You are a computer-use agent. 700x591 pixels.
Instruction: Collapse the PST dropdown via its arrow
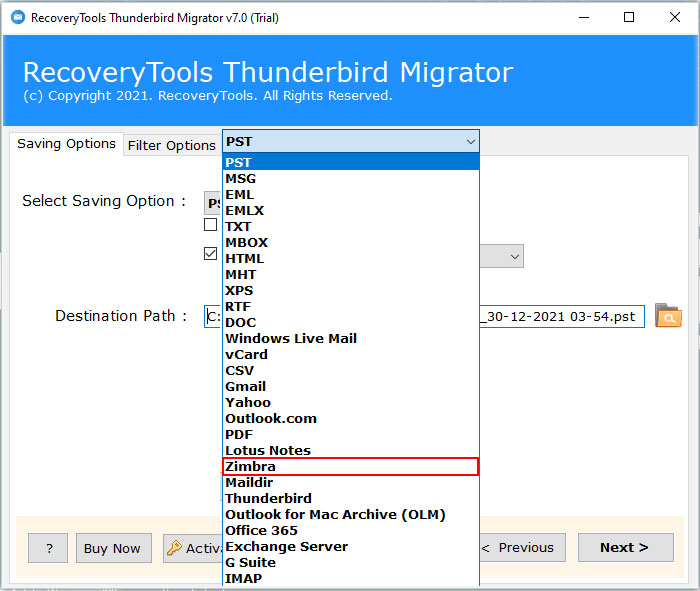point(470,142)
